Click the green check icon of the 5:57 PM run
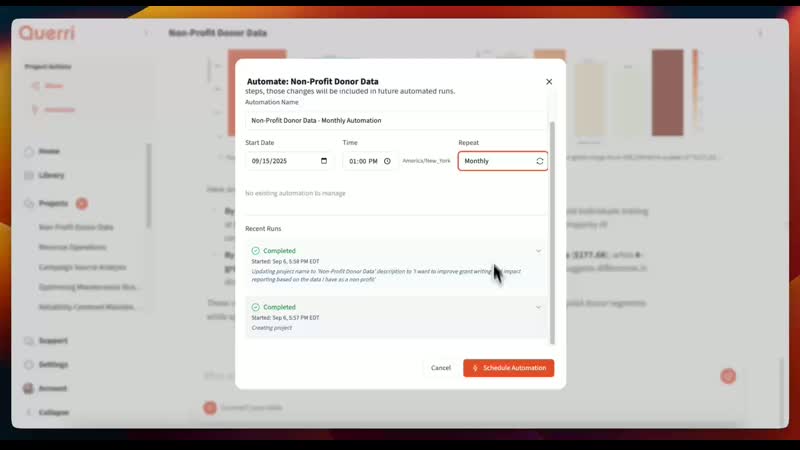This screenshot has height=450, width=800. pyautogui.click(x=256, y=307)
